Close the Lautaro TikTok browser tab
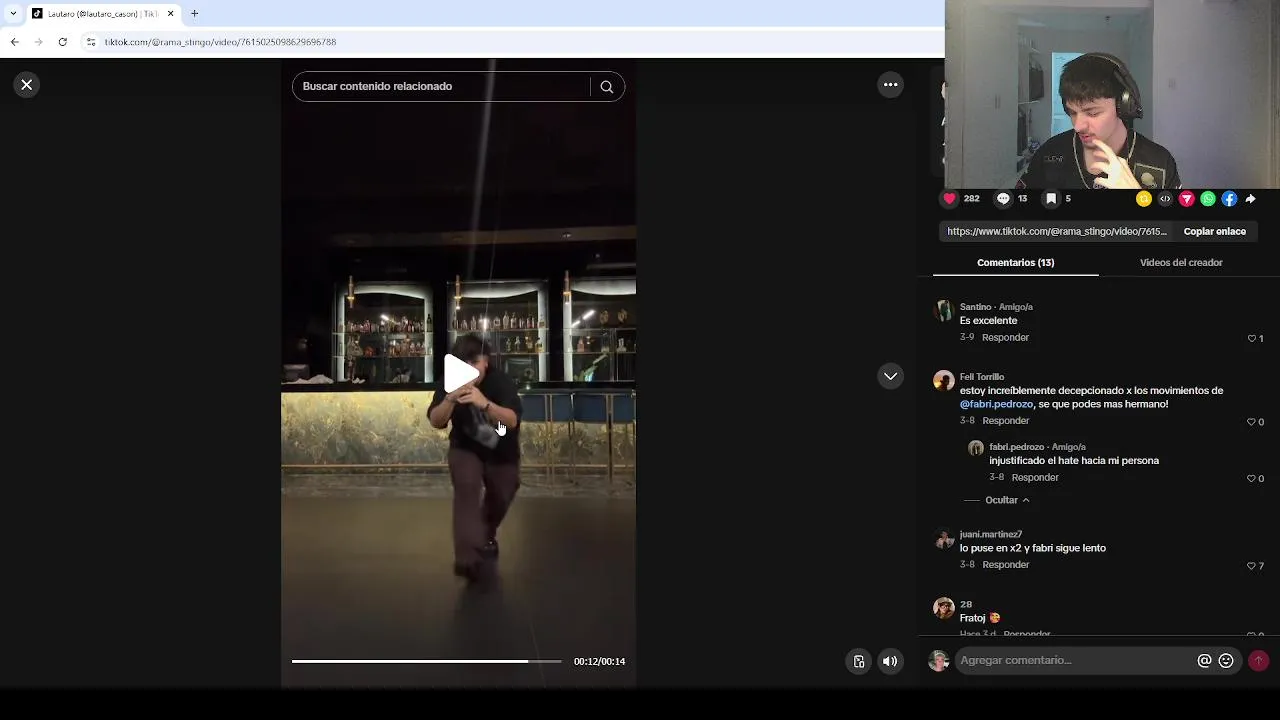The width and height of the screenshot is (1280, 720). [170, 14]
